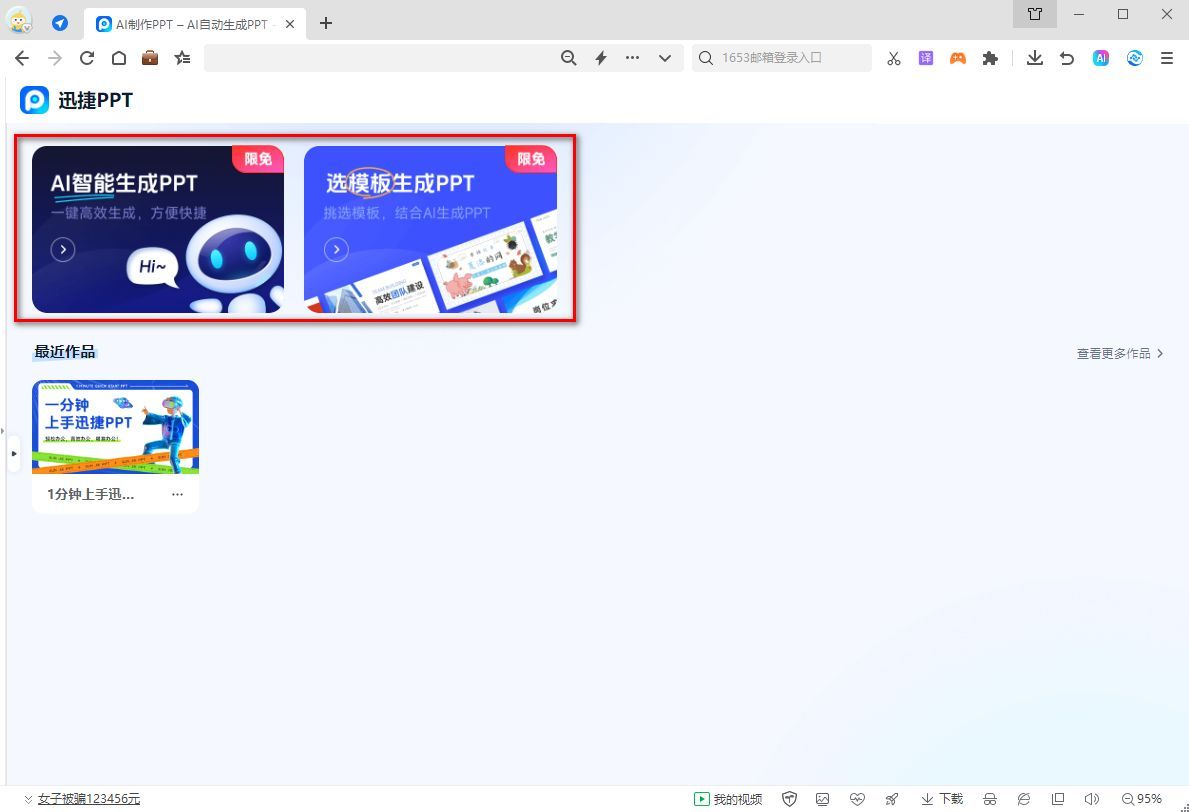Click the user avatar in title bar
This screenshot has height=812, width=1189.
(x=19, y=22)
